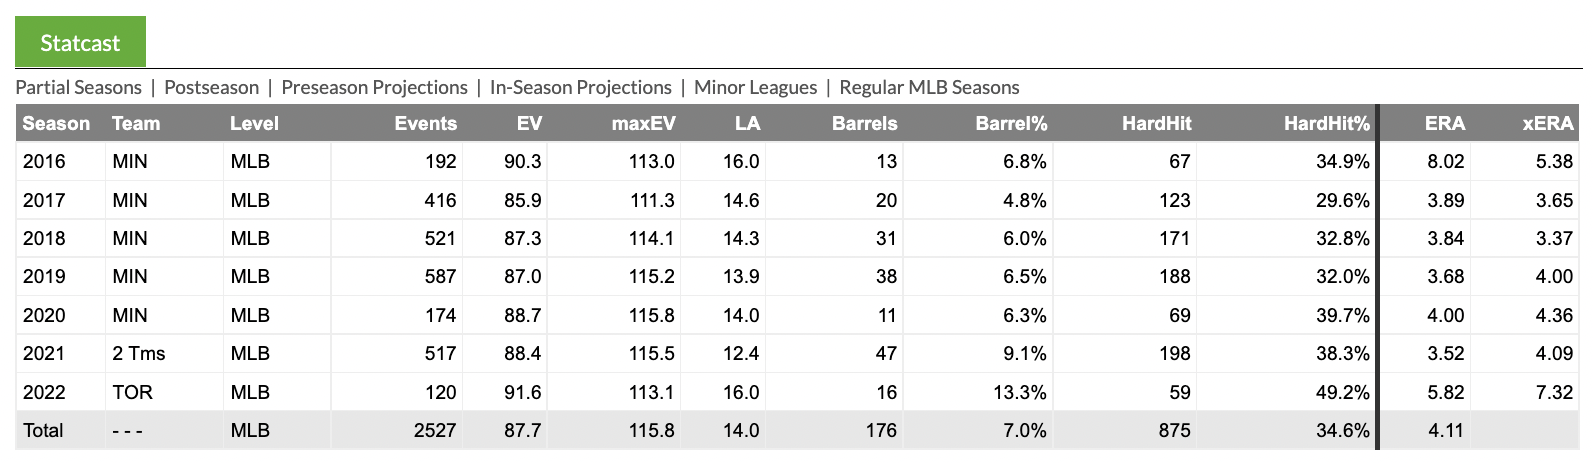
Task: Sort by the Events column header
Action: tap(426, 123)
